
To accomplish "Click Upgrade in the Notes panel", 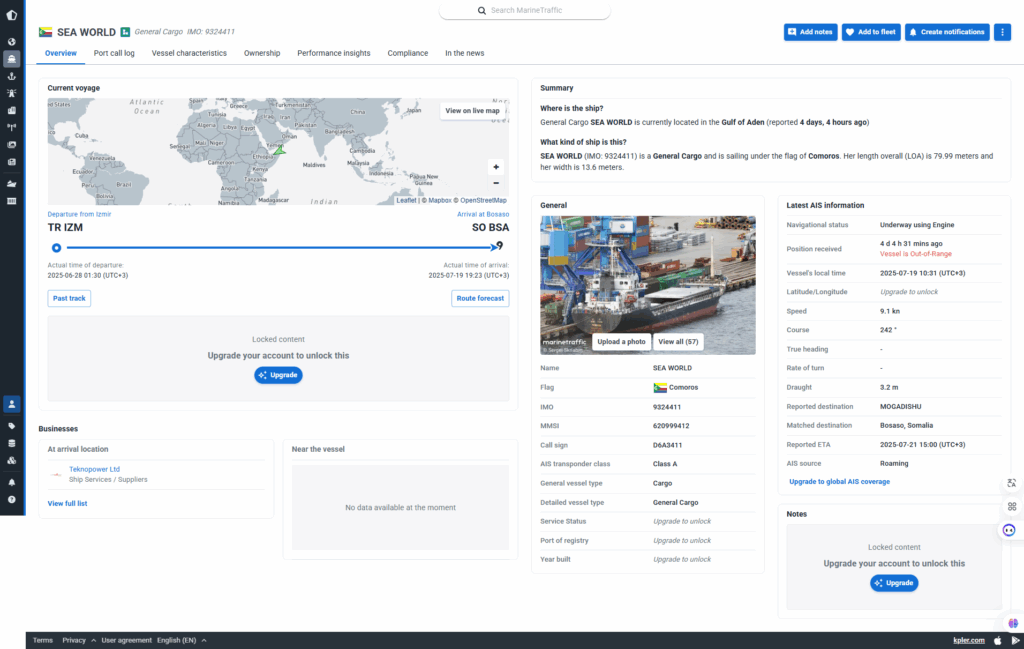I will coord(894,583).
